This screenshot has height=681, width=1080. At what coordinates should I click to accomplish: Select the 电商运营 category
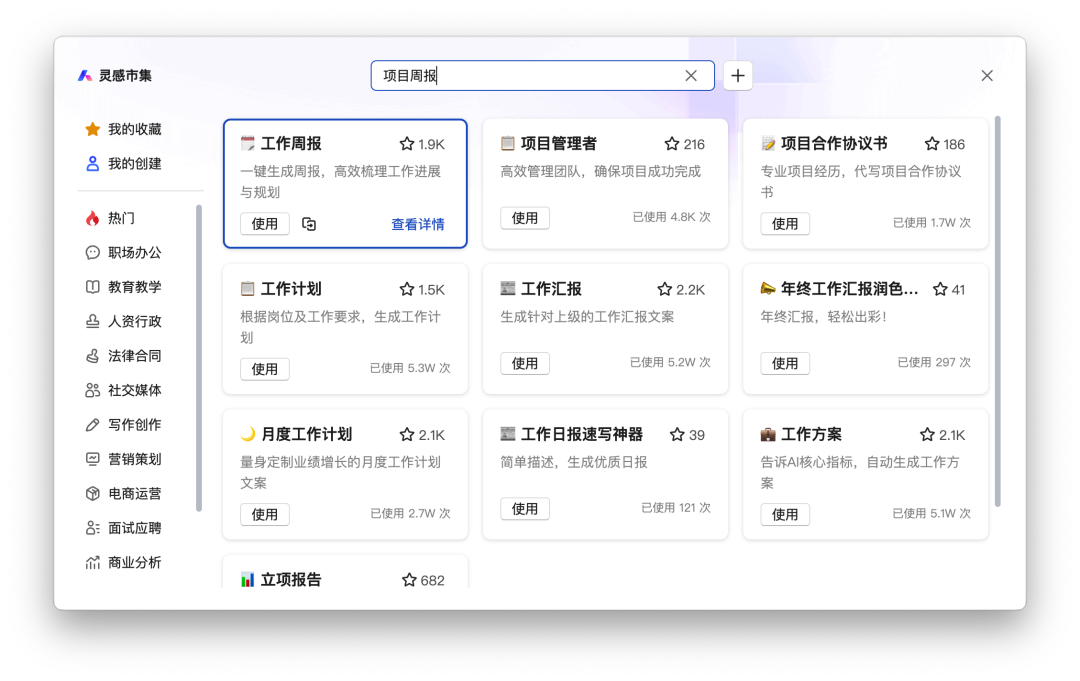pos(123,494)
